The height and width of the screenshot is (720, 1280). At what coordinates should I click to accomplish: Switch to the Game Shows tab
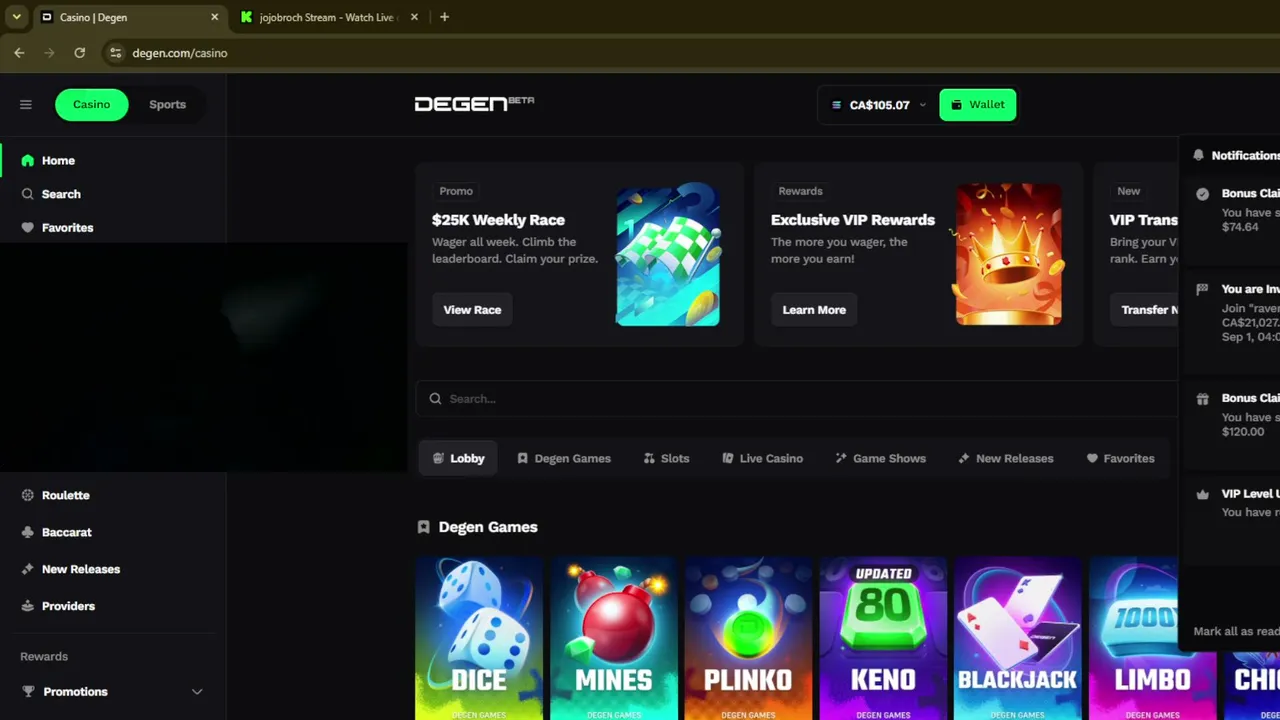click(x=880, y=458)
